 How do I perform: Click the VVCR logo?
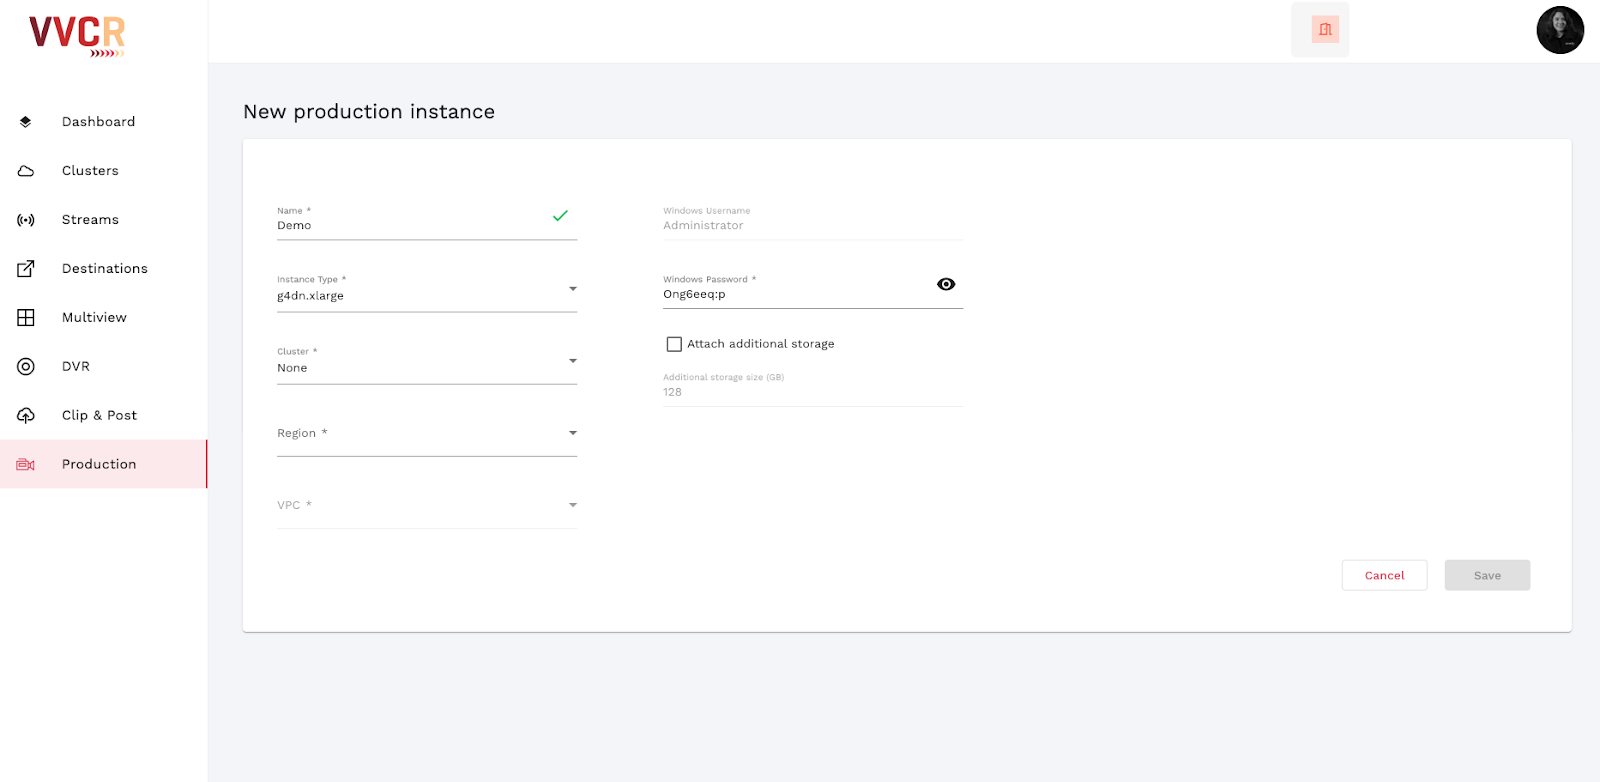tap(77, 36)
